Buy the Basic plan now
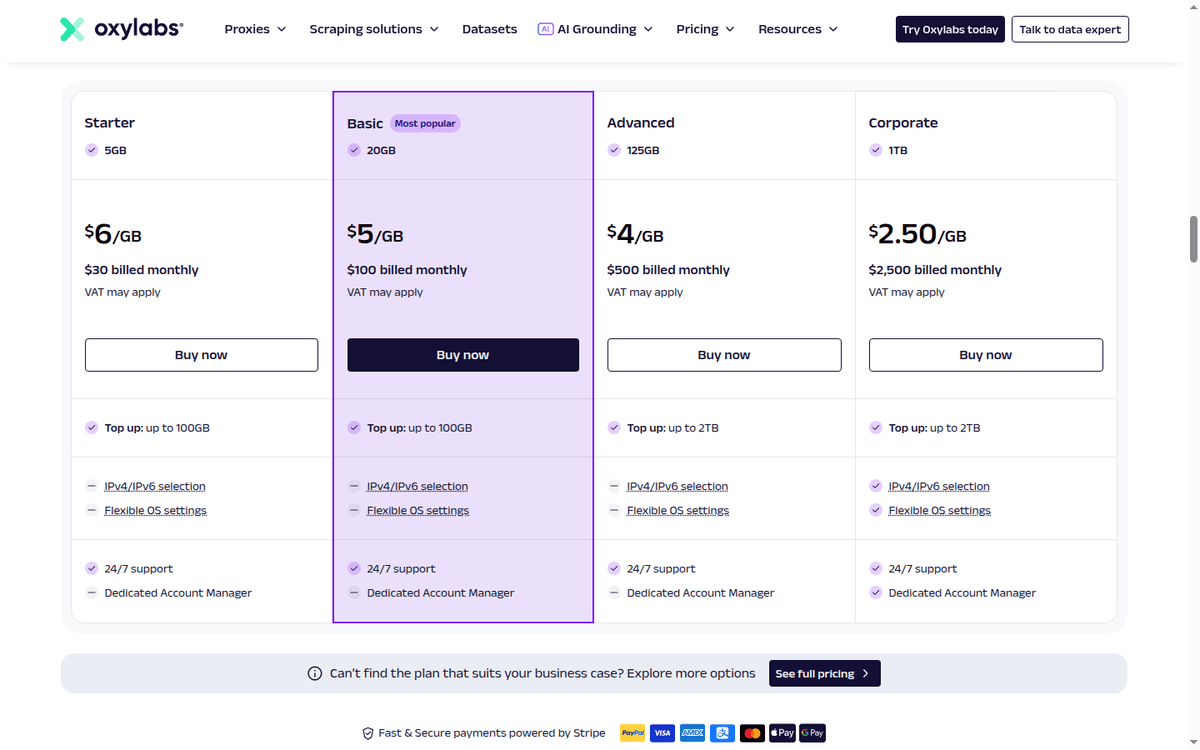 [463, 355]
